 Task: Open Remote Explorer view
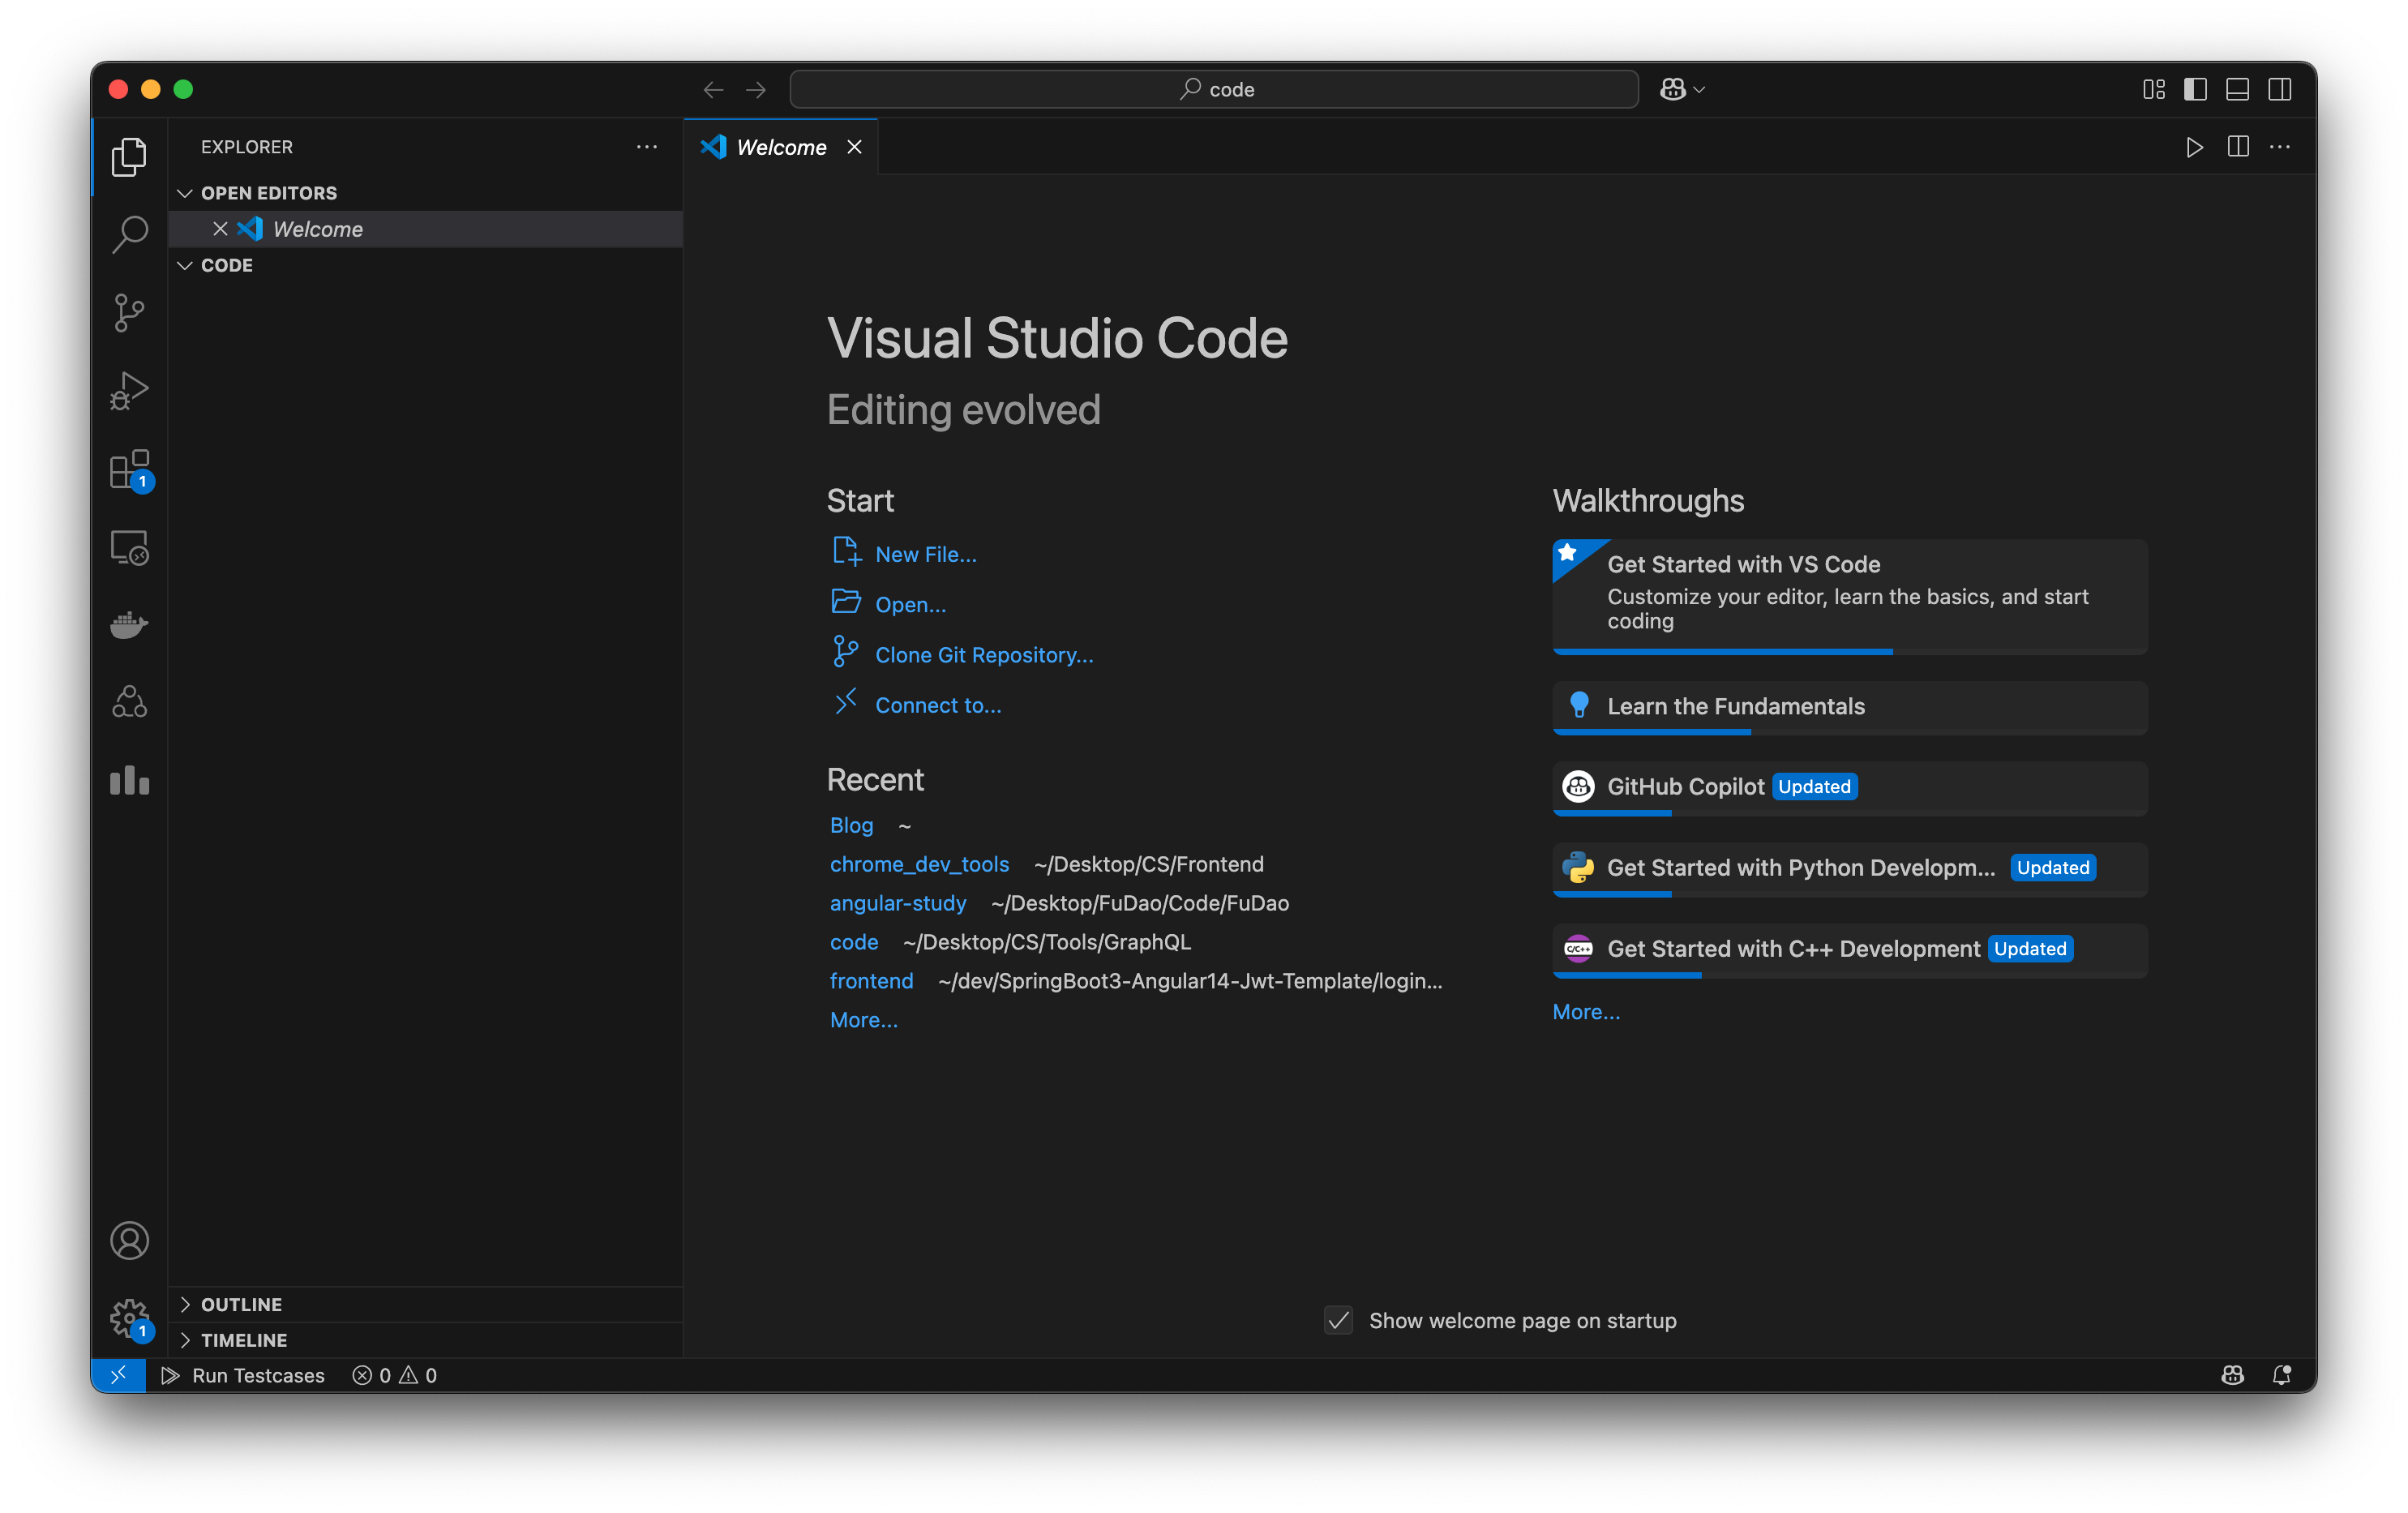[129, 547]
